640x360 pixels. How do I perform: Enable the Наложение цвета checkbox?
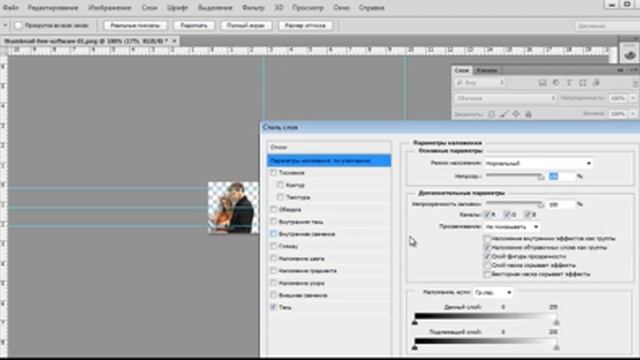click(273, 258)
